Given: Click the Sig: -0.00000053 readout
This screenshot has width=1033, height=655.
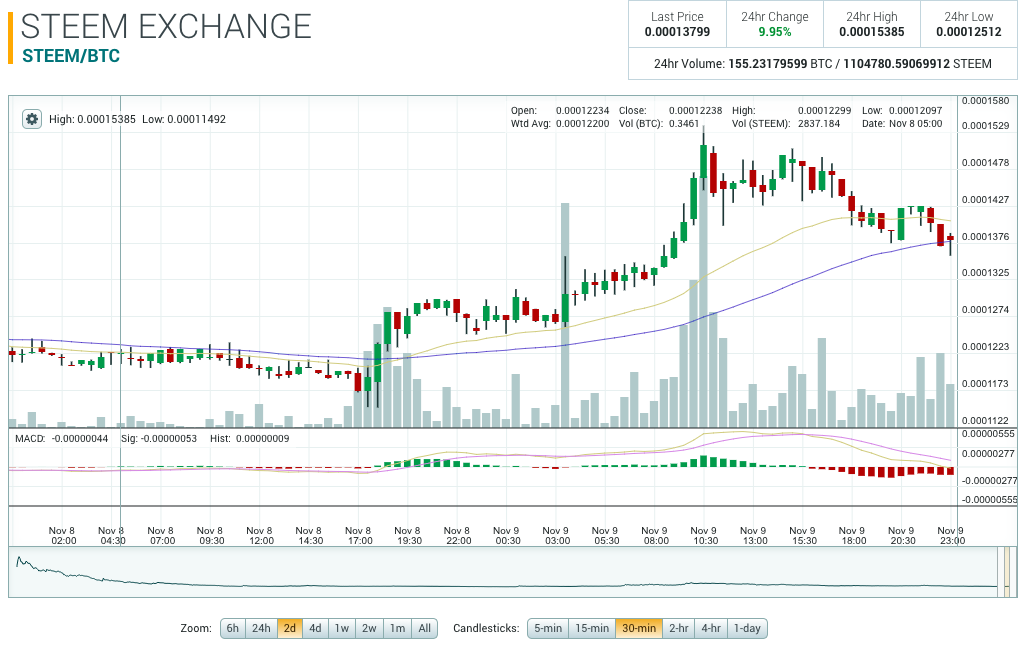Looking at the screenshot, I should (x=159, y=438).
